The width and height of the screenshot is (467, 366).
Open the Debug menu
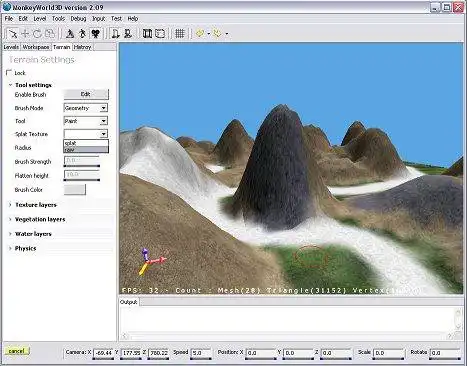click(78, 19)
